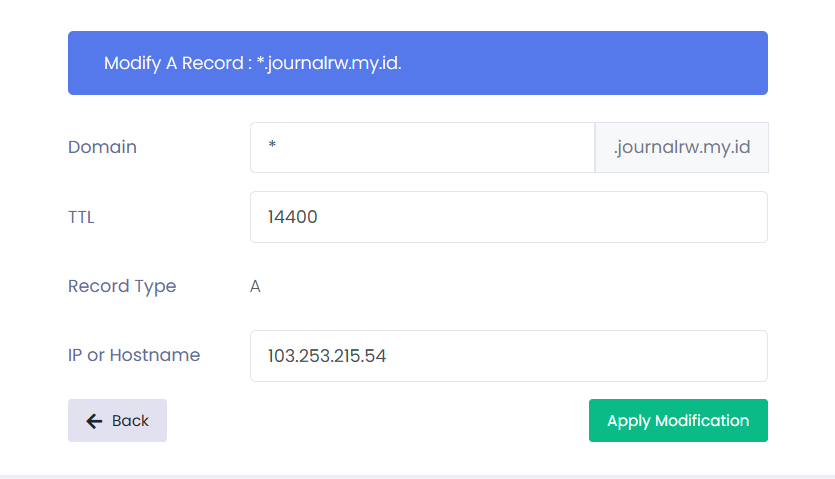Click the Record Type label
Screen dimensions: 835x479
click(x=122, y=286)
